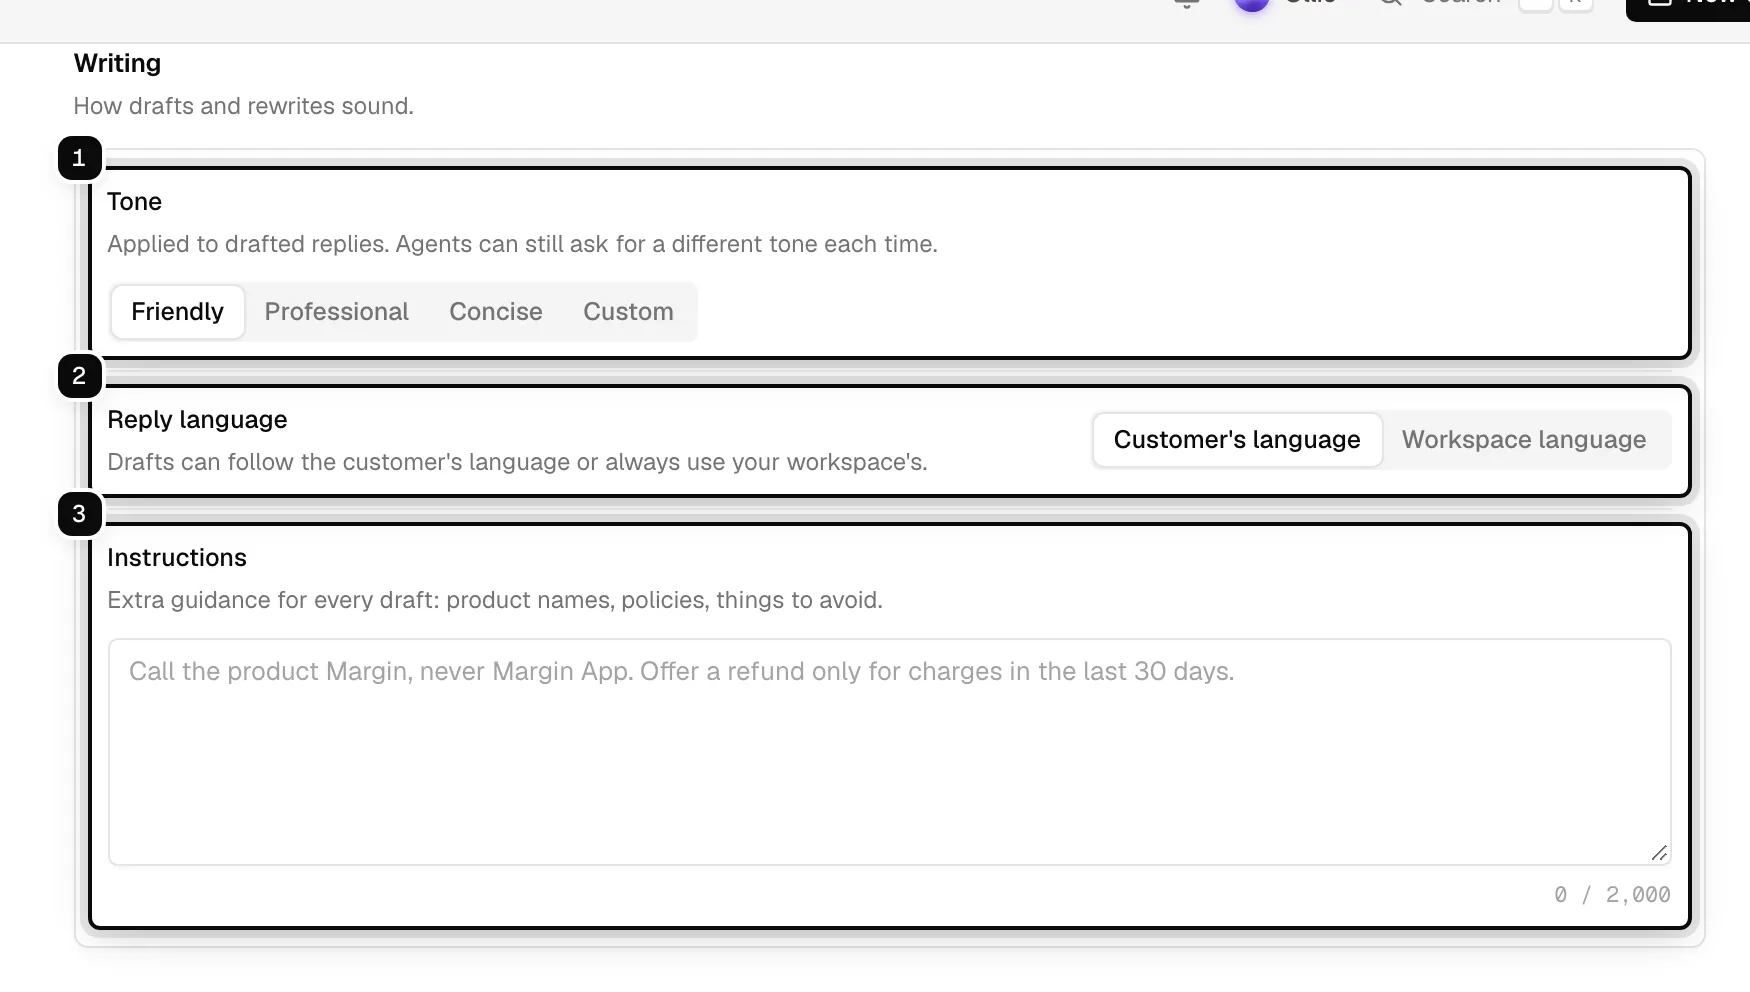The height and width of the screenshot is (992, 1750).
Task: Select the Friendly tone option
Action: click(177, 312)
